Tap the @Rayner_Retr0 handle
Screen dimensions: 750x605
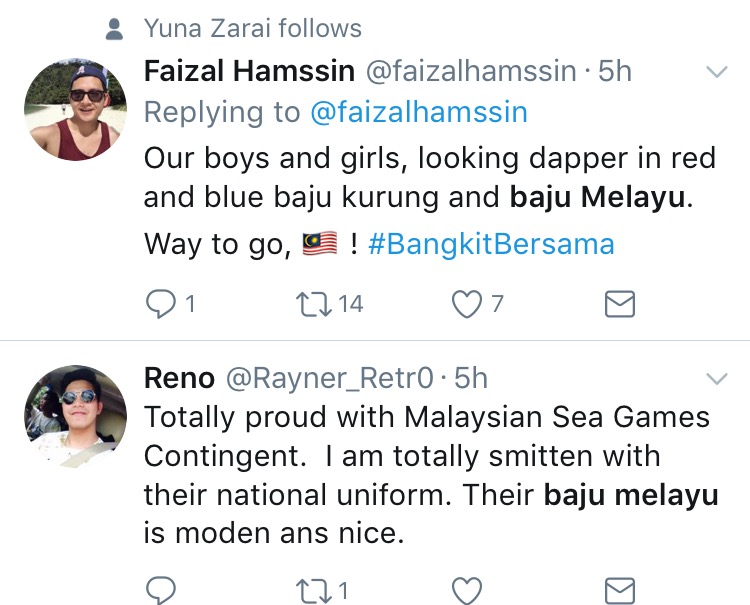click(x=330, y=378)
